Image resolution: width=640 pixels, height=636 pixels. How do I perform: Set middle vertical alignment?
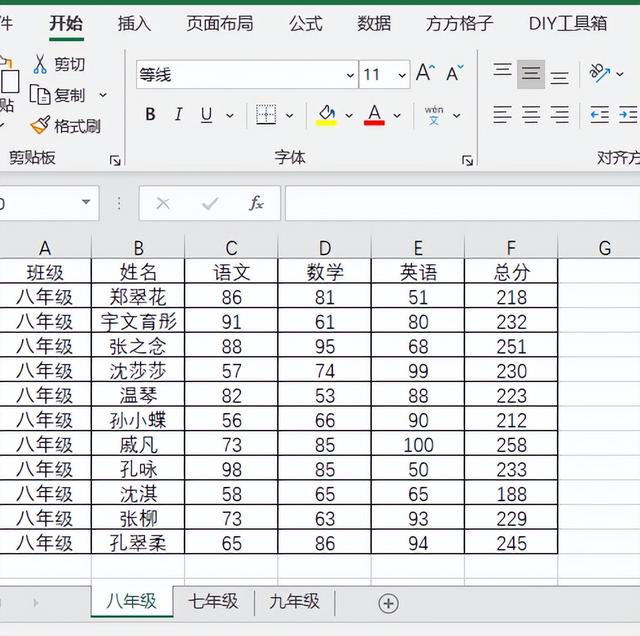(x=531, y=74)
